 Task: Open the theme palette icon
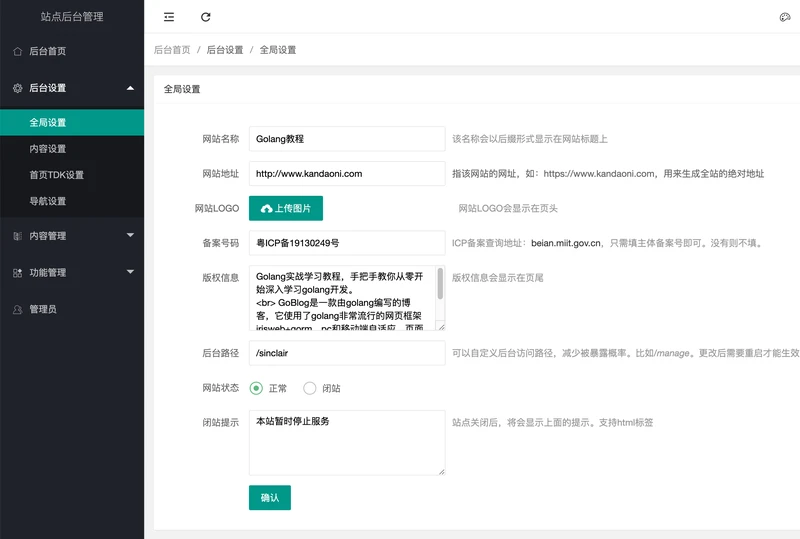click(785, 17)
